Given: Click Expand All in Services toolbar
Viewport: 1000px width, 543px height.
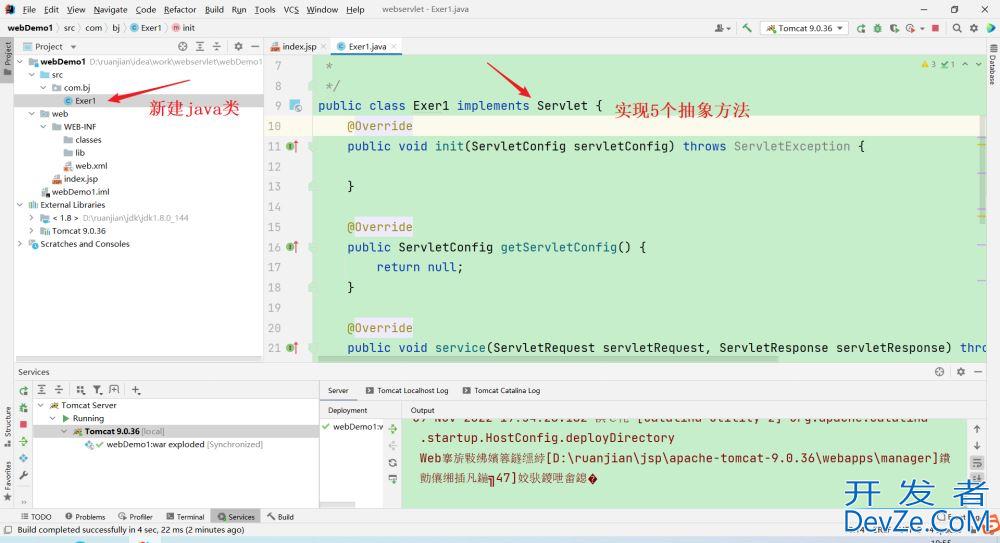Looking at the screenshot, I should (41, 390).
